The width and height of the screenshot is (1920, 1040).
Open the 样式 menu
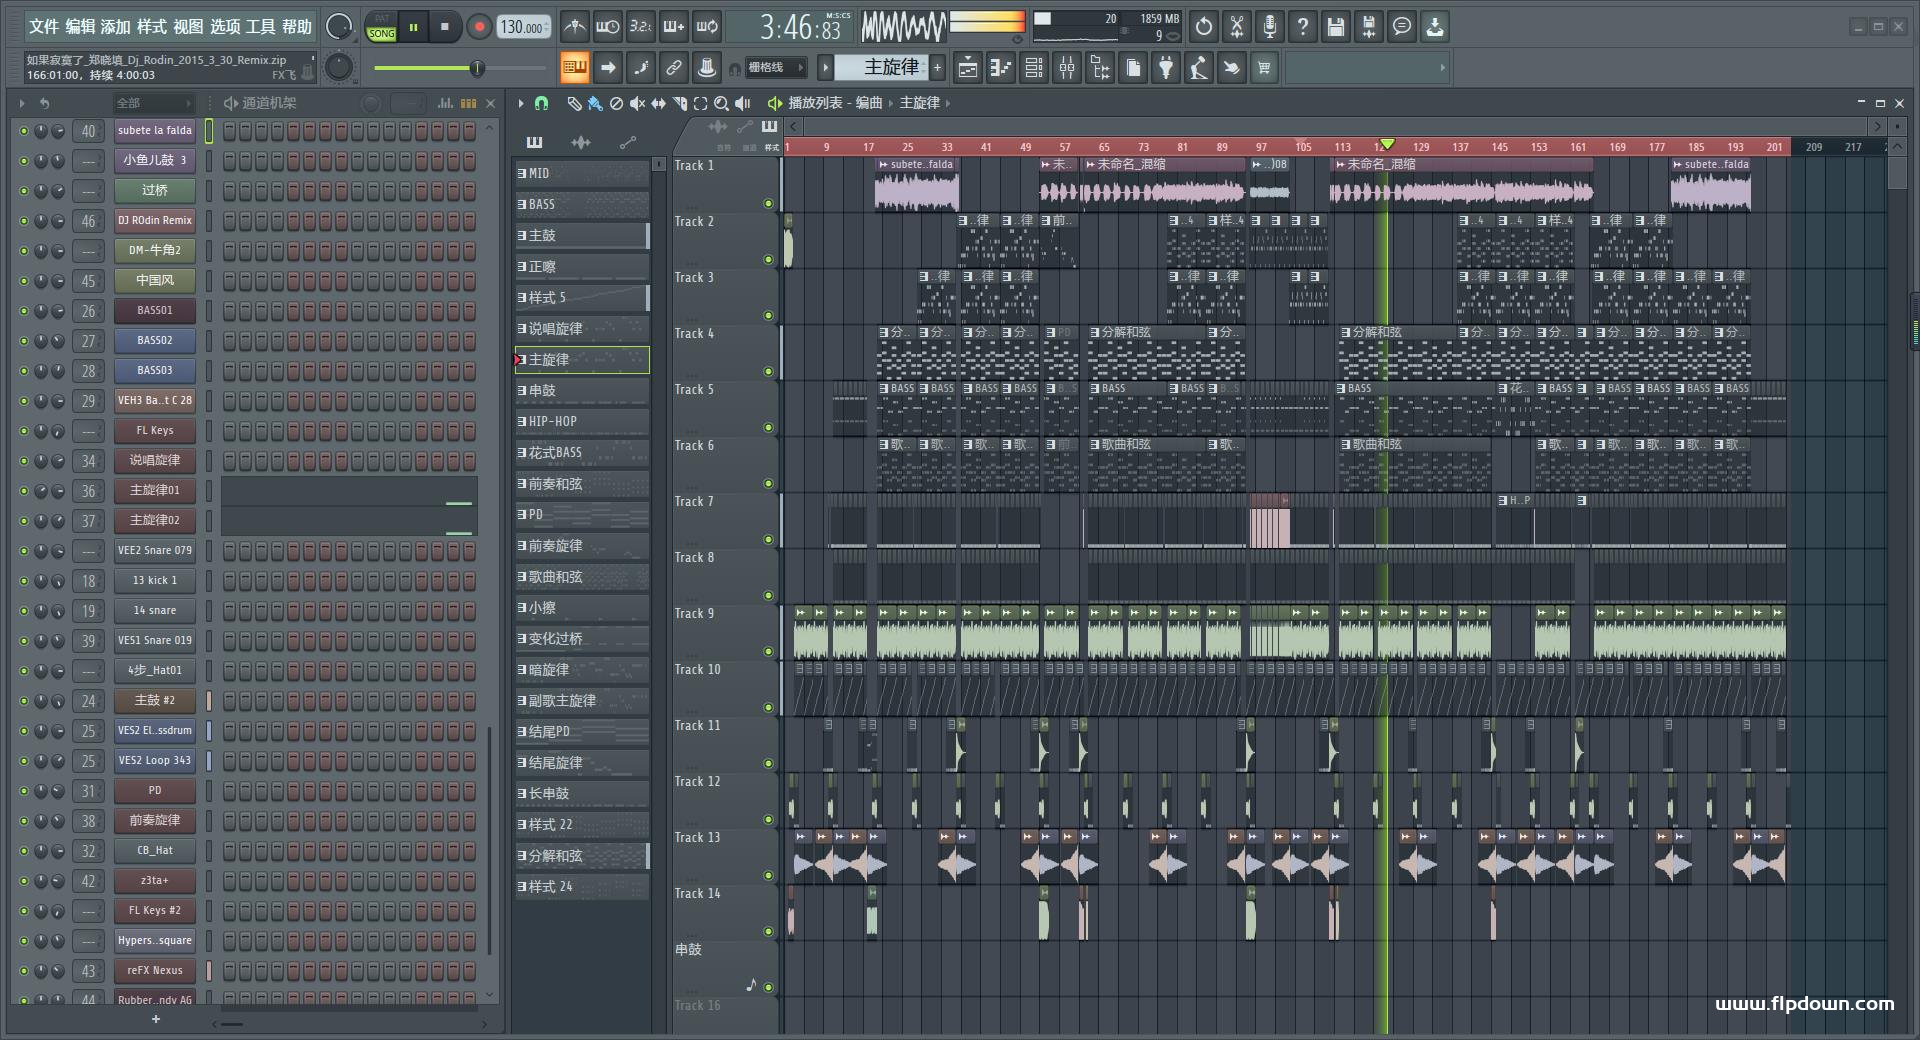coord(152,27)
